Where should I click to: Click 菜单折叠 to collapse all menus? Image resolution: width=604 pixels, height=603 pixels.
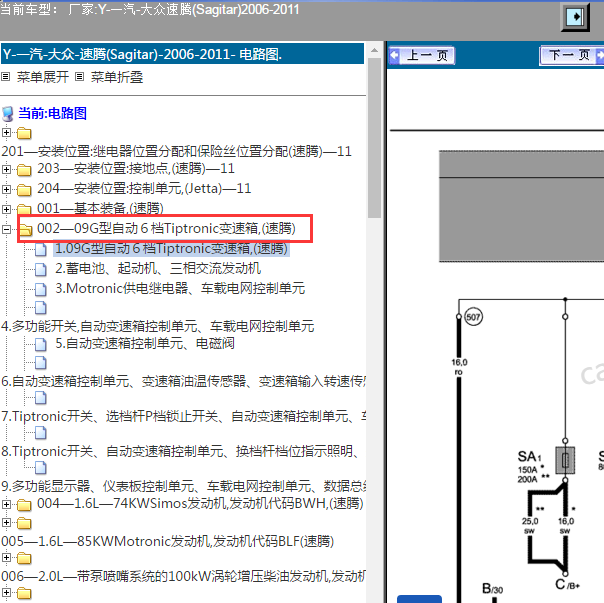[117, 77]
